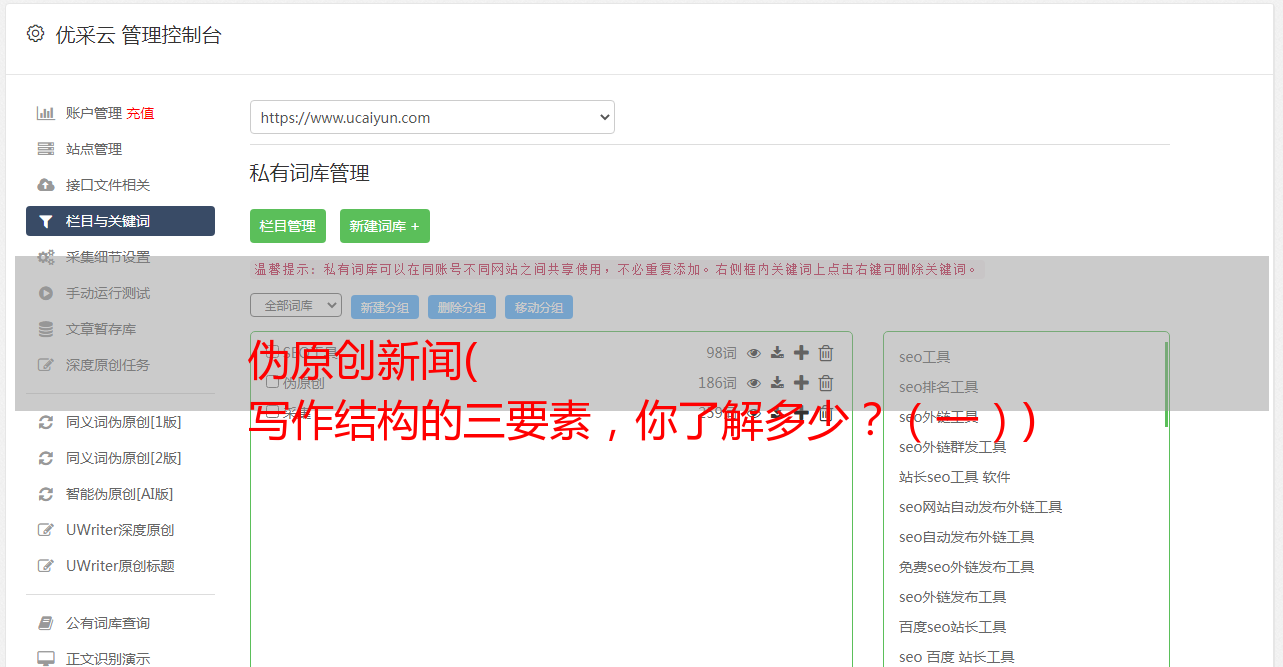1283x667 pixels.
Task: Select keyword seo外链群发工具
Action: [x=953, y=447]
